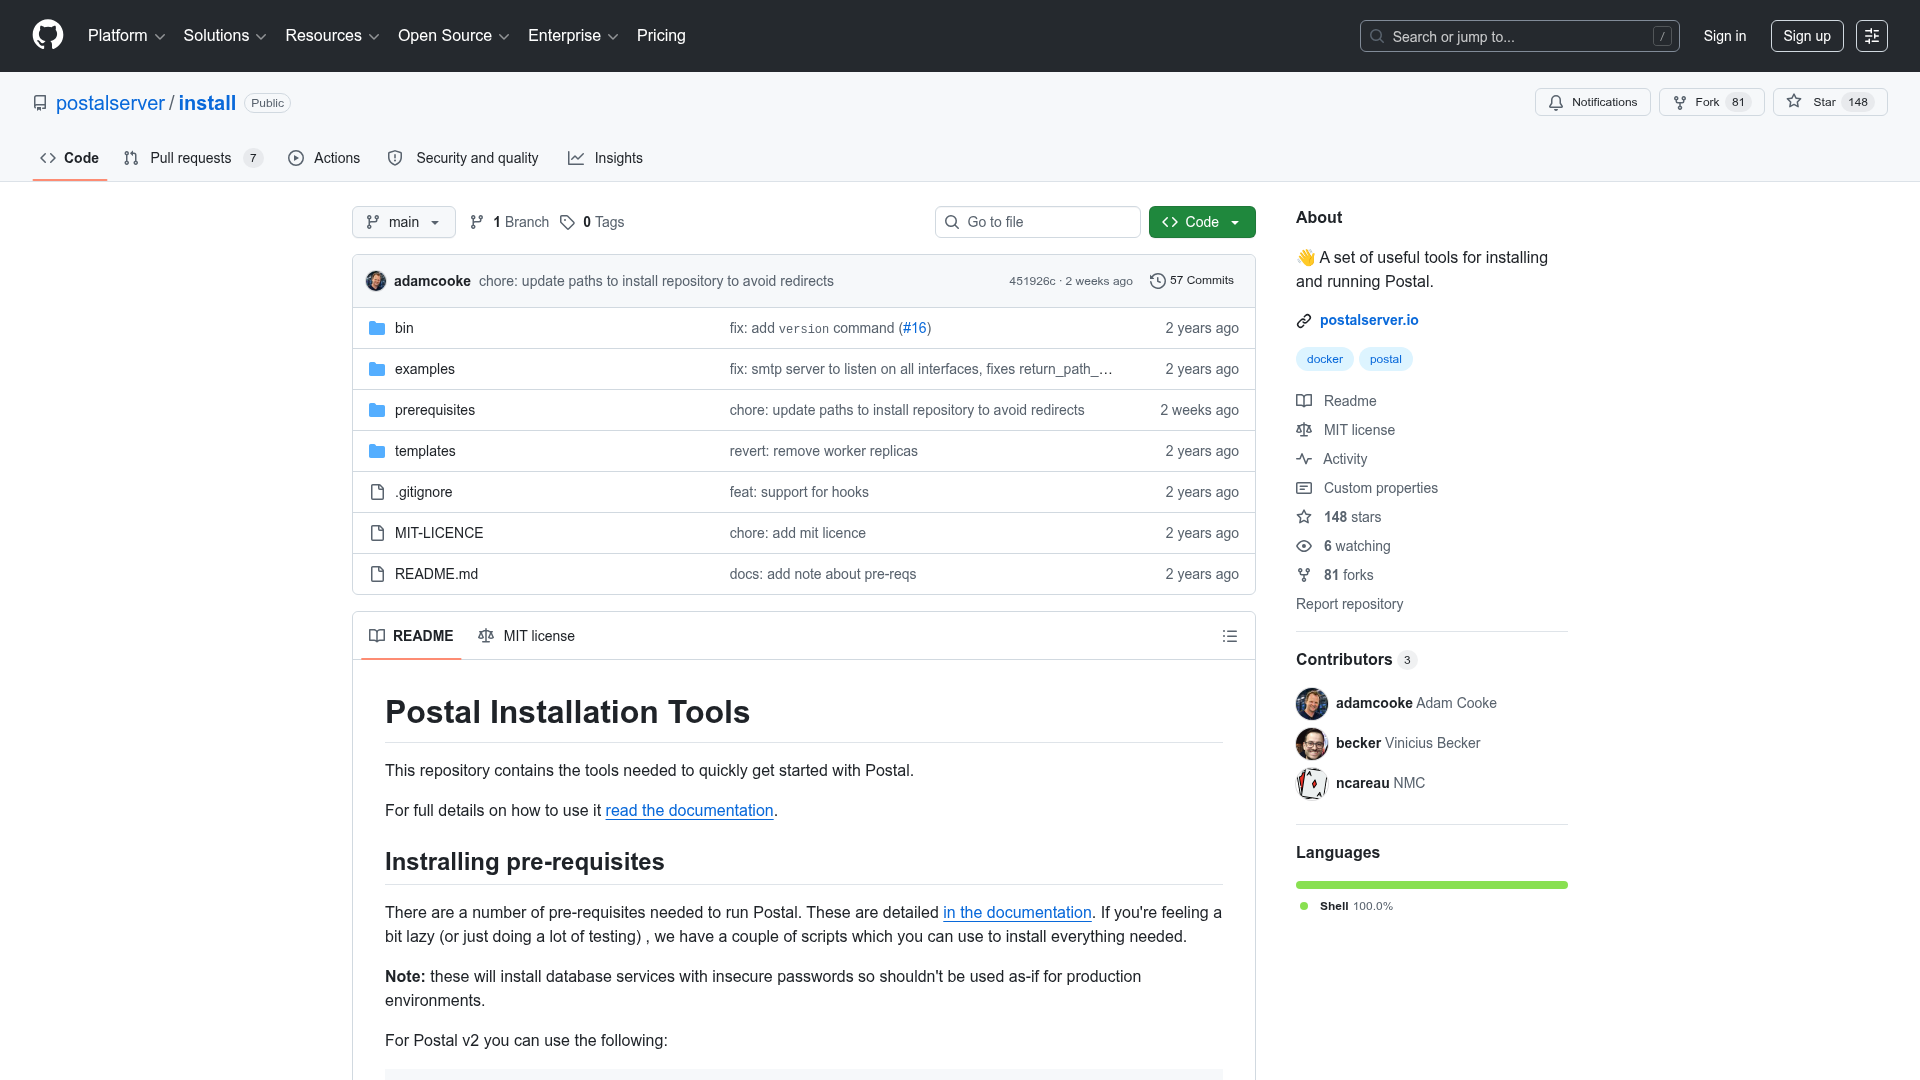Switch to the MIT license tab
This screenshot has height=1080, width=1920.
pos(527,636)
